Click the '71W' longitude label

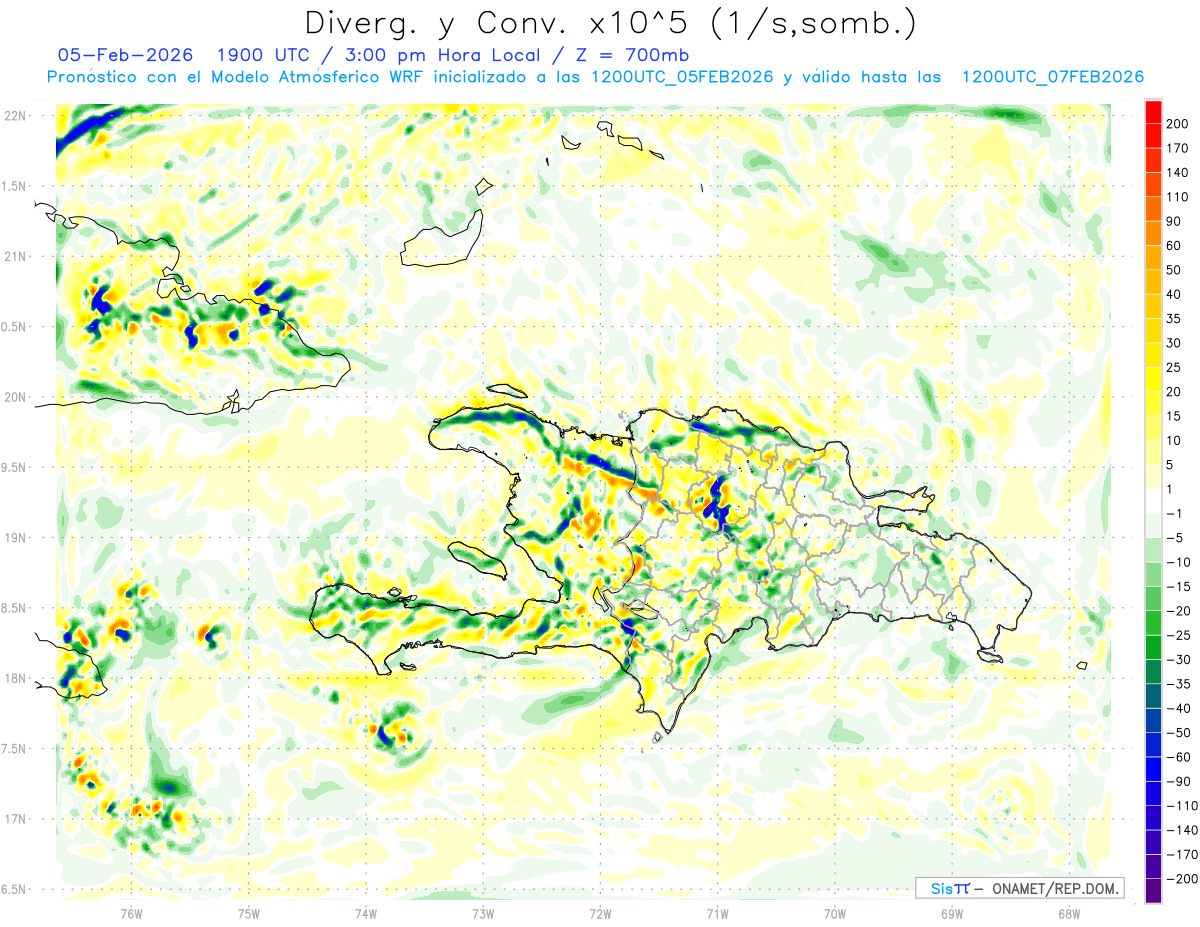[x=717, y=914]
